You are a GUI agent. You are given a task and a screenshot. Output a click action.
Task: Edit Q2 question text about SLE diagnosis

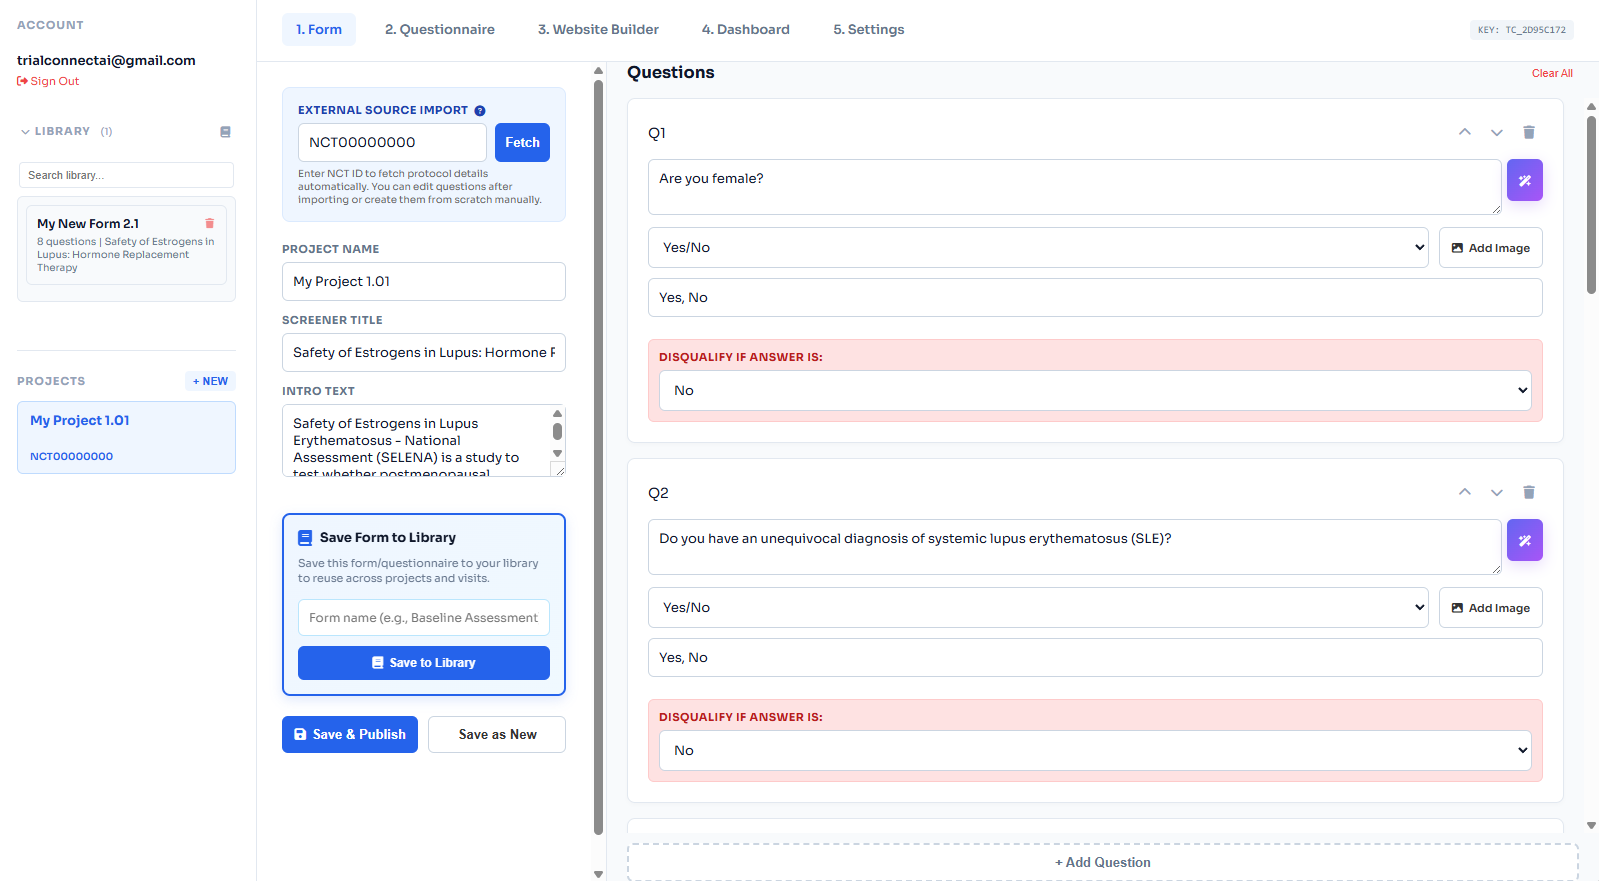1075,547
